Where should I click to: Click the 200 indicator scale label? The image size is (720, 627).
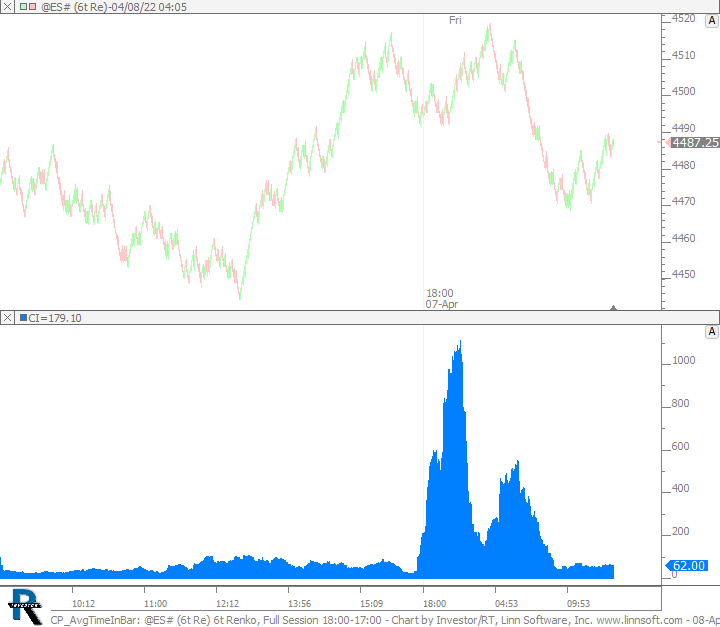pyautogui.click(x=681, y=531)
